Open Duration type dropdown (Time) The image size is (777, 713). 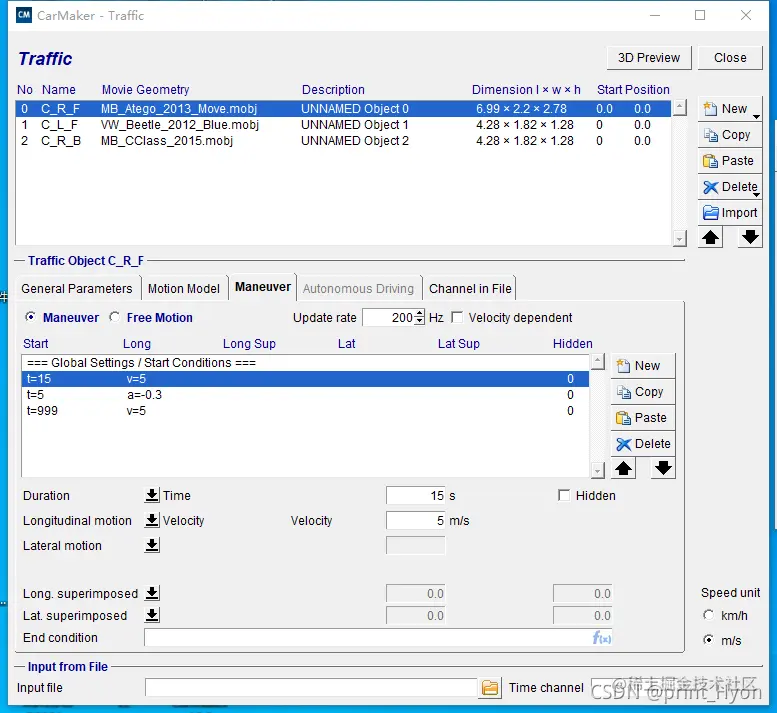152,495
